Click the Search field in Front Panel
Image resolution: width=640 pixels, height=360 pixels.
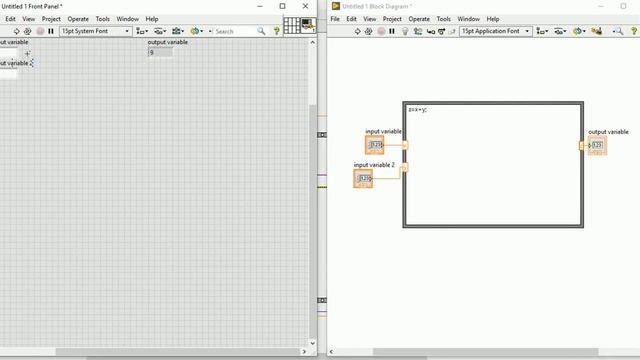point(234,31)
